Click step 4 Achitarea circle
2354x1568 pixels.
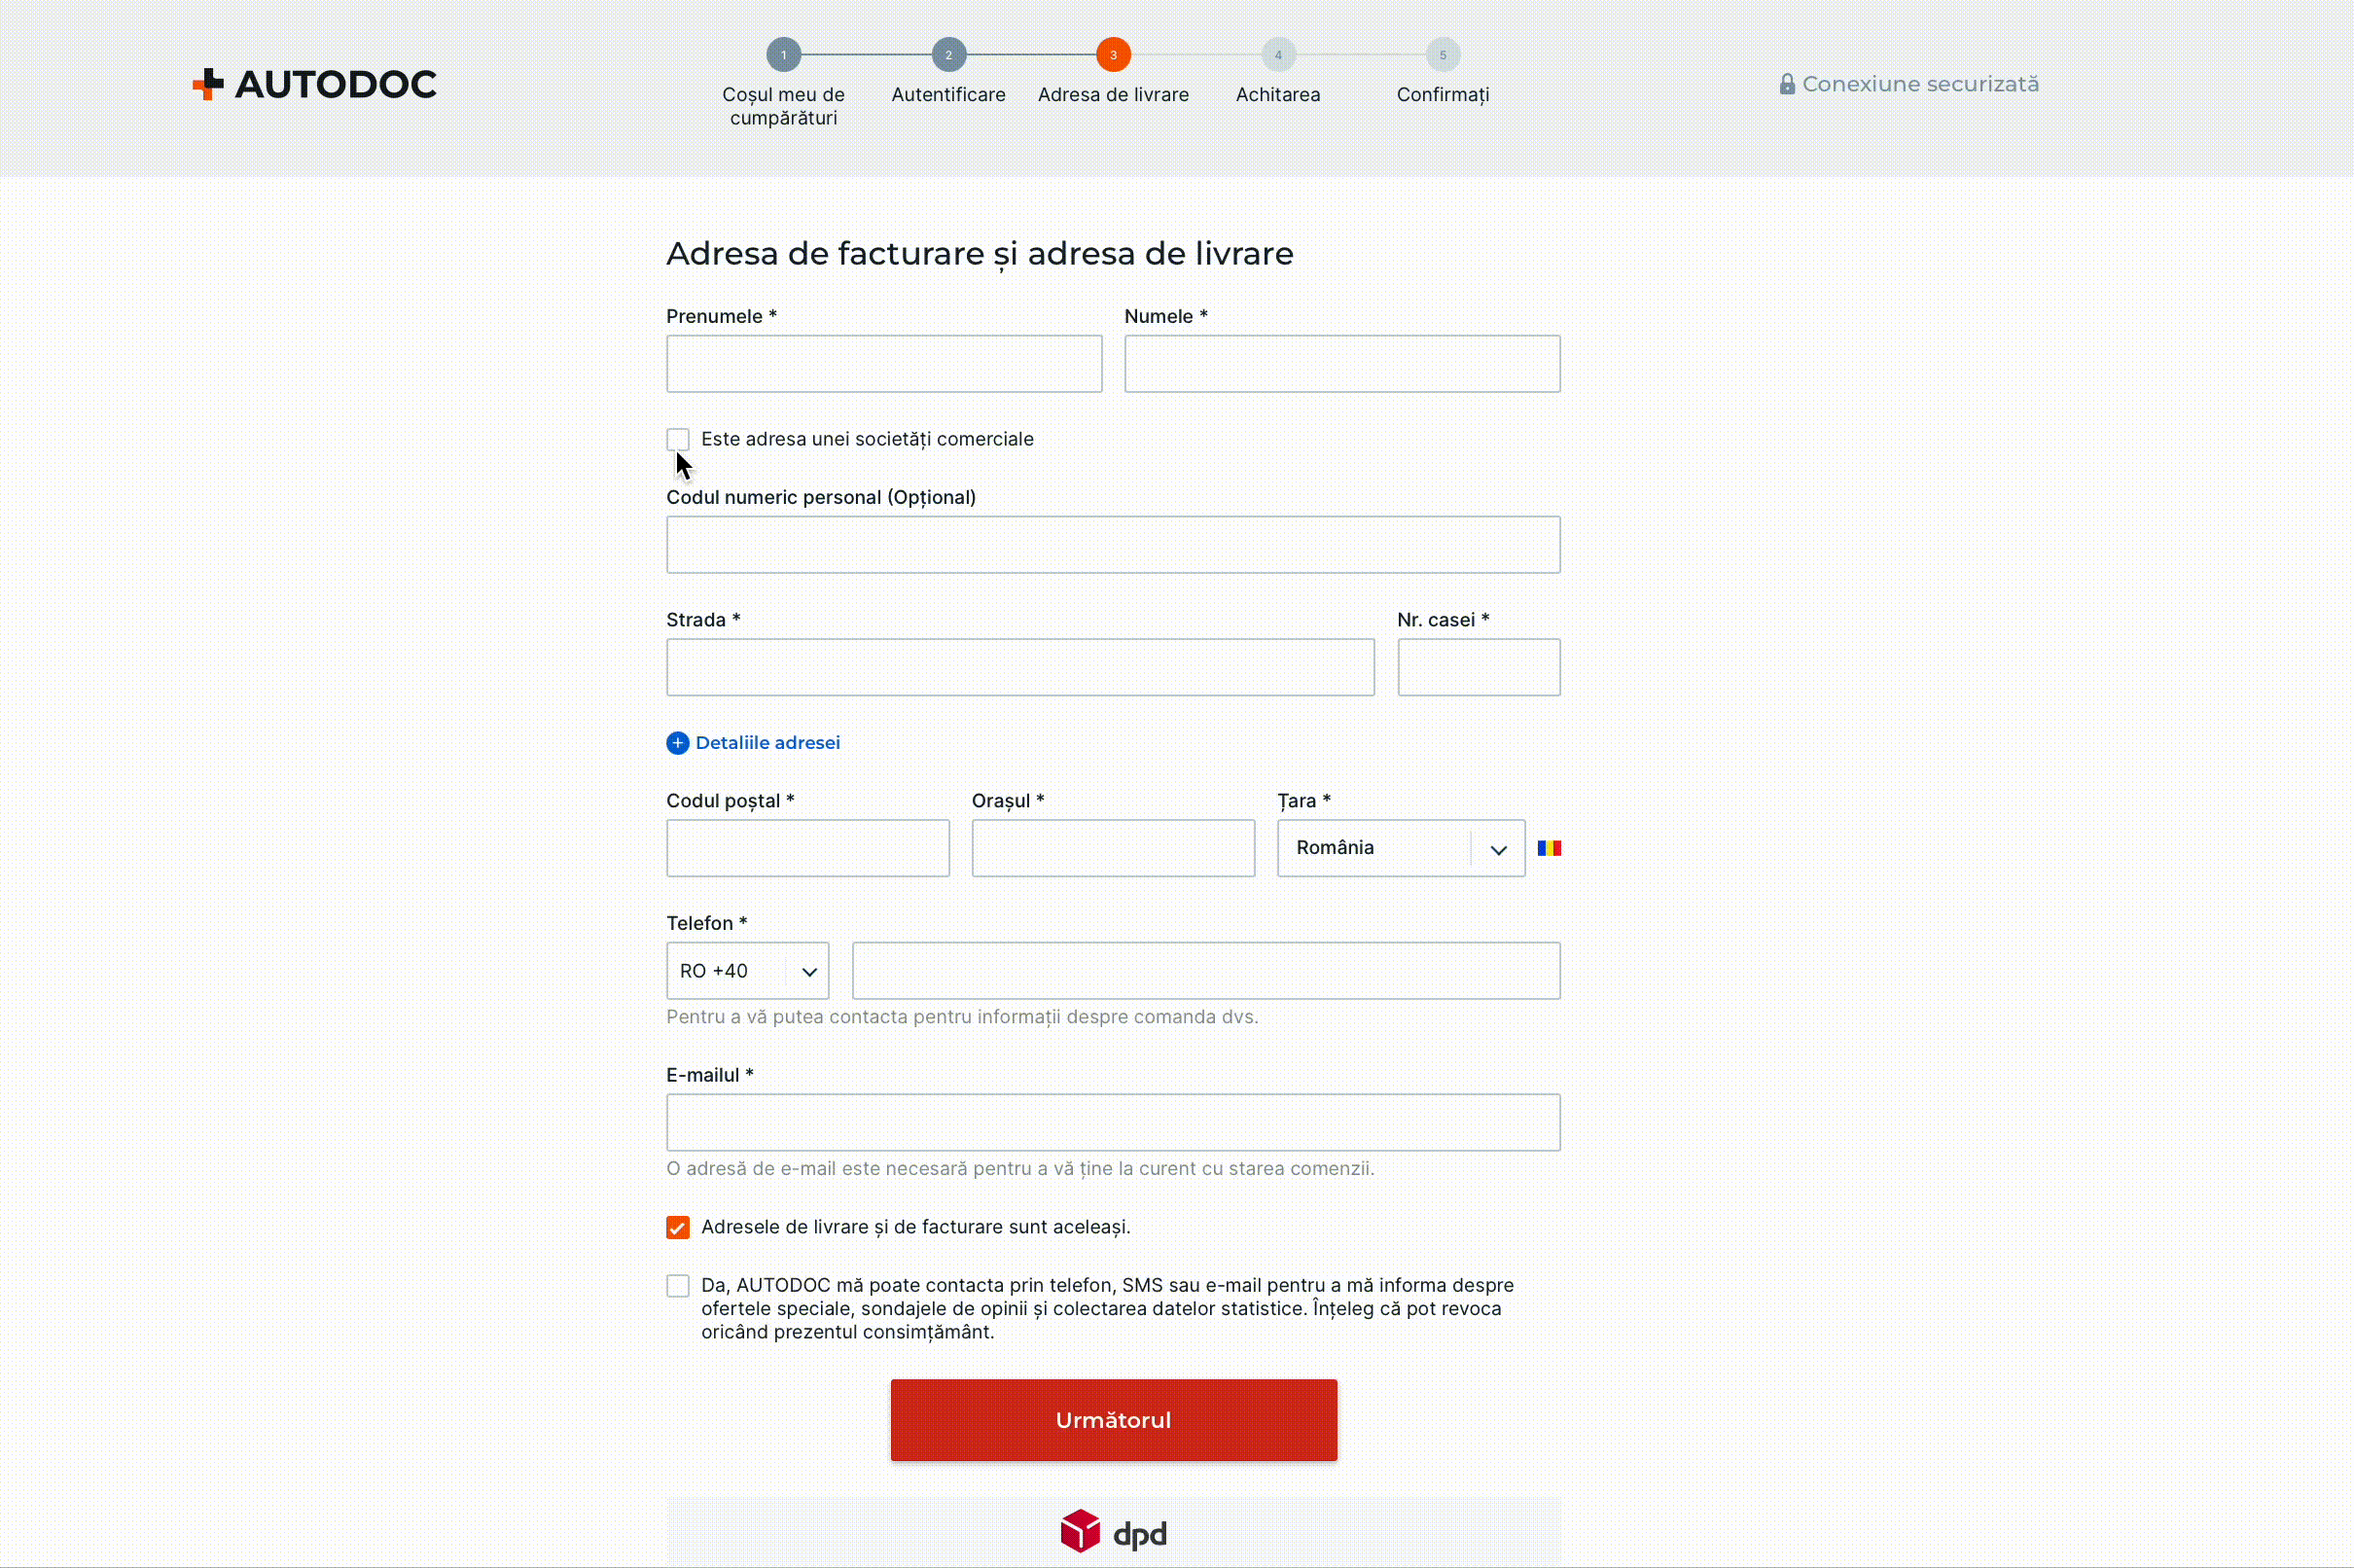[x=1277, y=55]
